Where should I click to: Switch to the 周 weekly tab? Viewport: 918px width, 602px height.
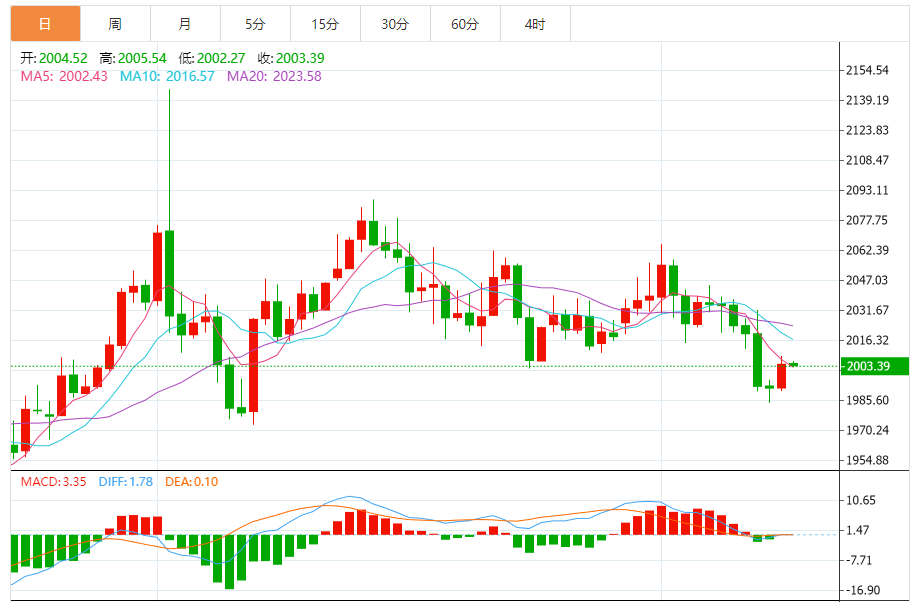115,24
